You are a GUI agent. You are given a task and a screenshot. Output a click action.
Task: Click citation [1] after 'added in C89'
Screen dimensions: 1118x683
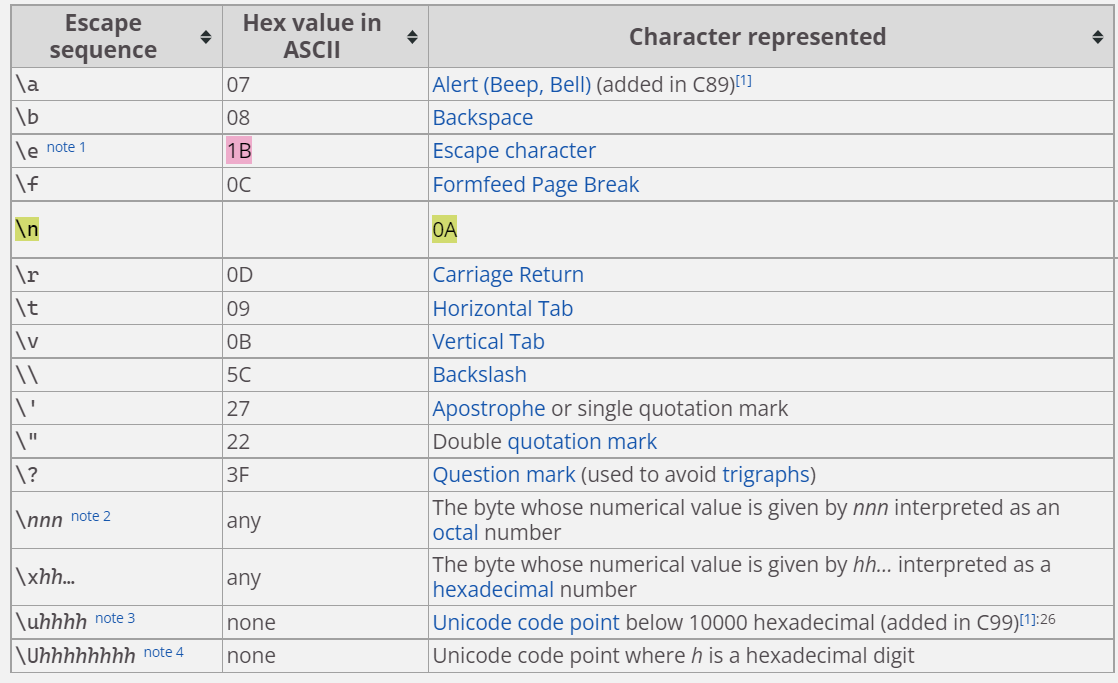(744, 81)
